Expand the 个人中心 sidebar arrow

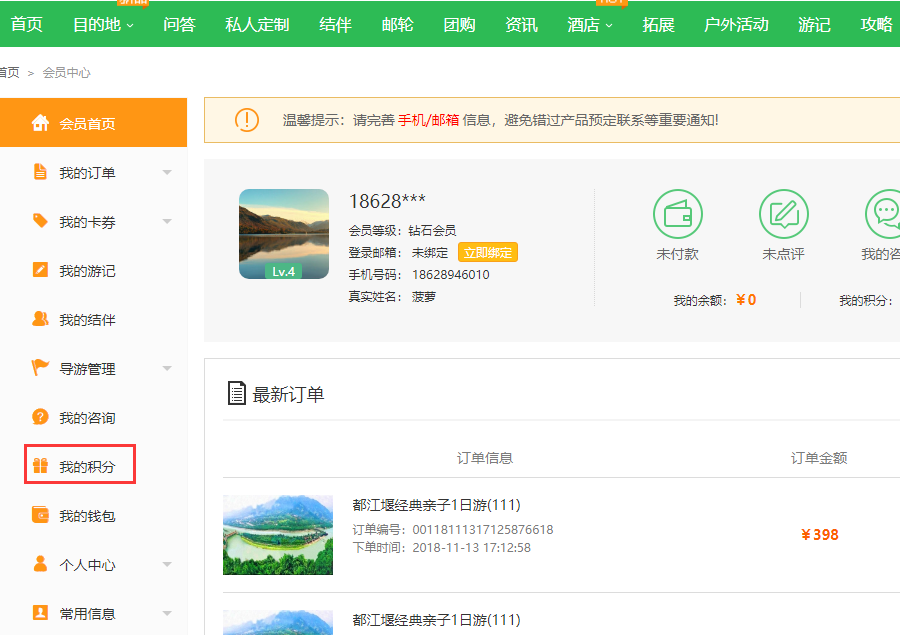click(167, 565)
